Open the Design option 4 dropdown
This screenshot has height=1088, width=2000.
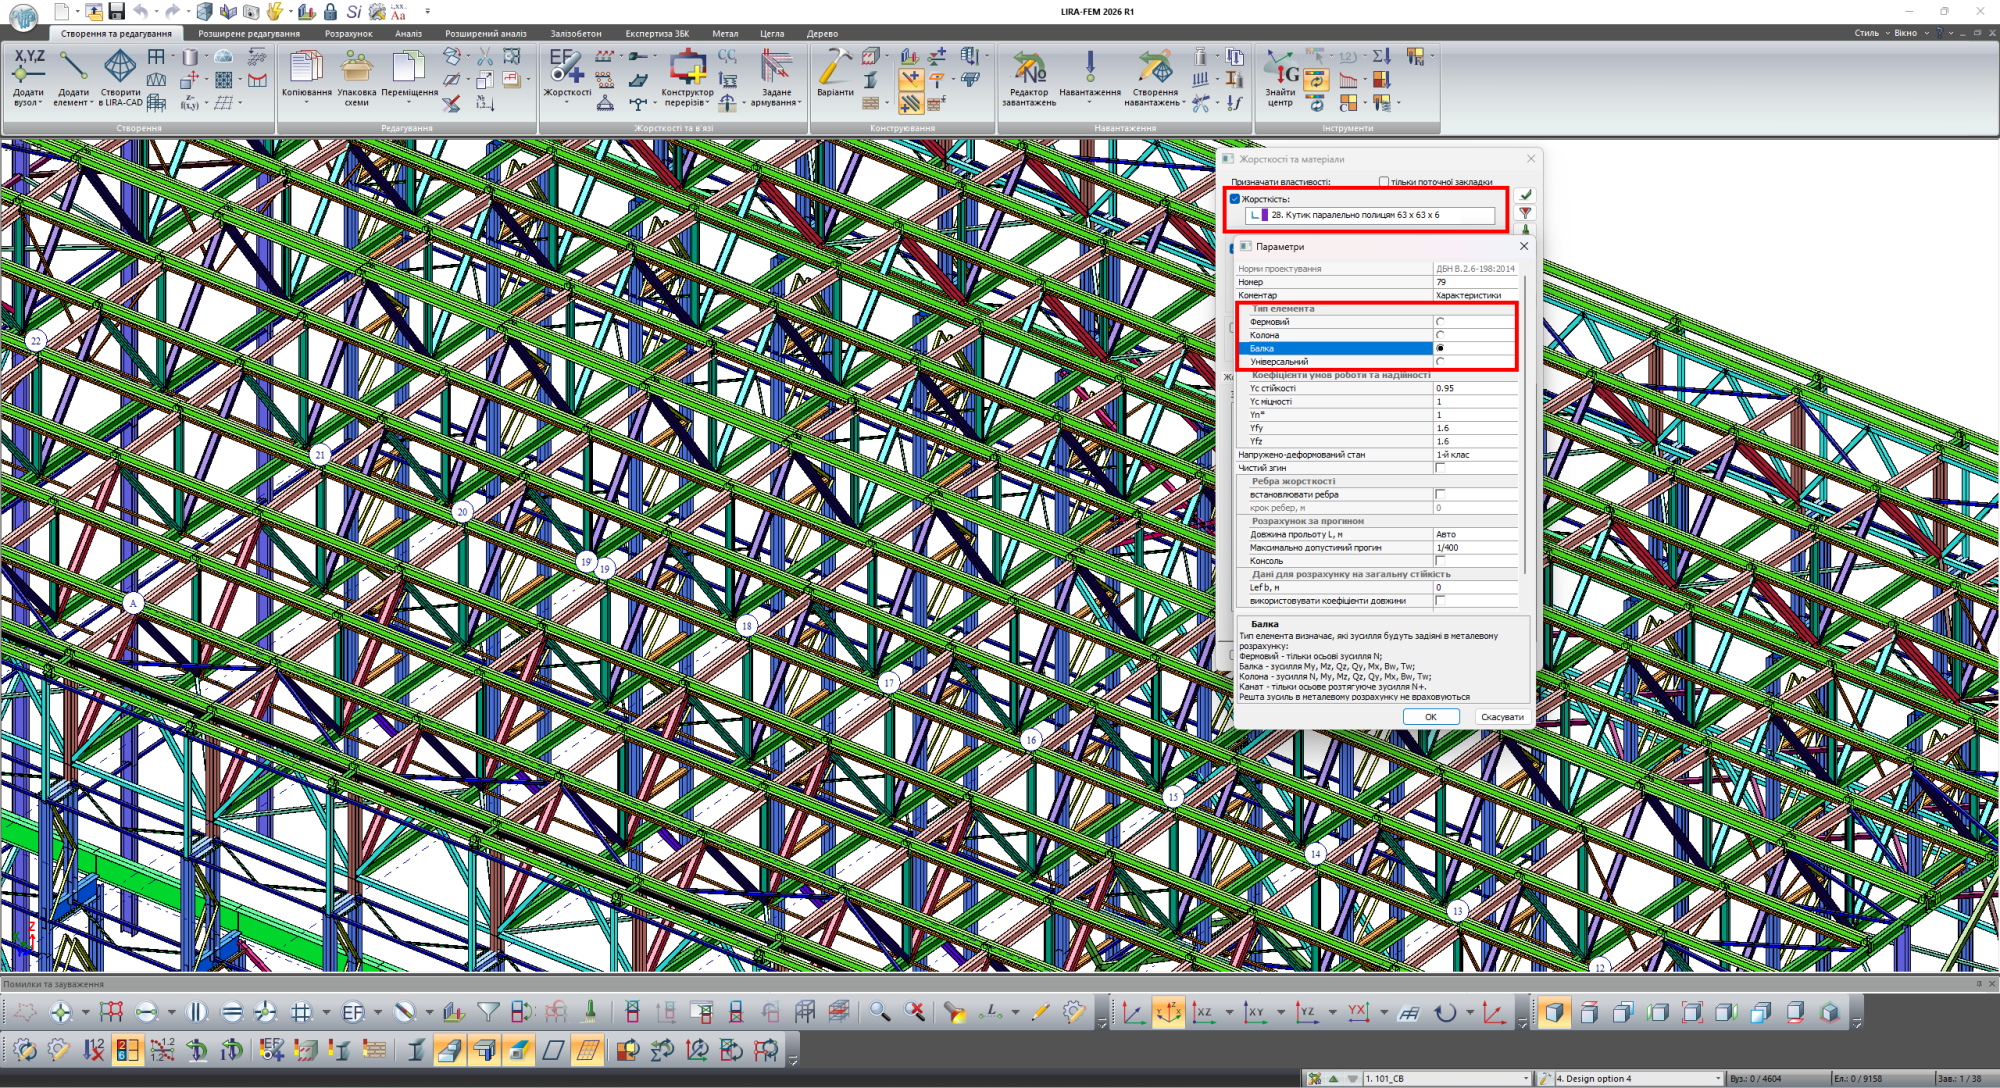tap(1718, 1079)
